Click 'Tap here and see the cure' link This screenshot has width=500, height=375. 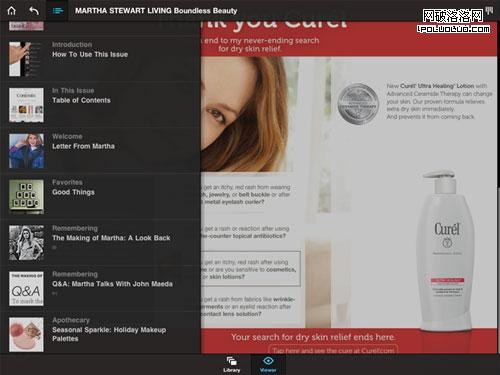point(333,350)
